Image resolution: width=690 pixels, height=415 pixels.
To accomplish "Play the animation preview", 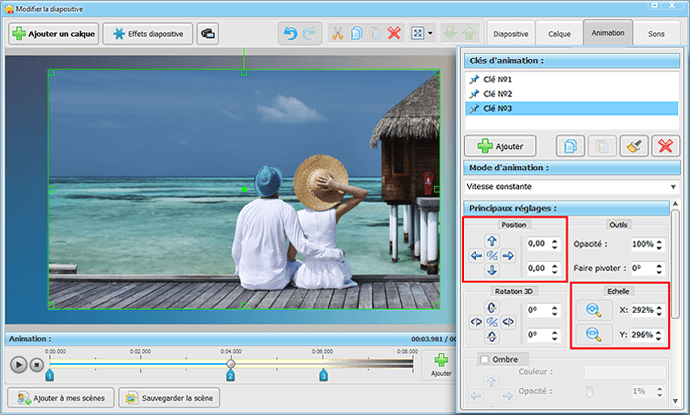I will click(18, 365).
